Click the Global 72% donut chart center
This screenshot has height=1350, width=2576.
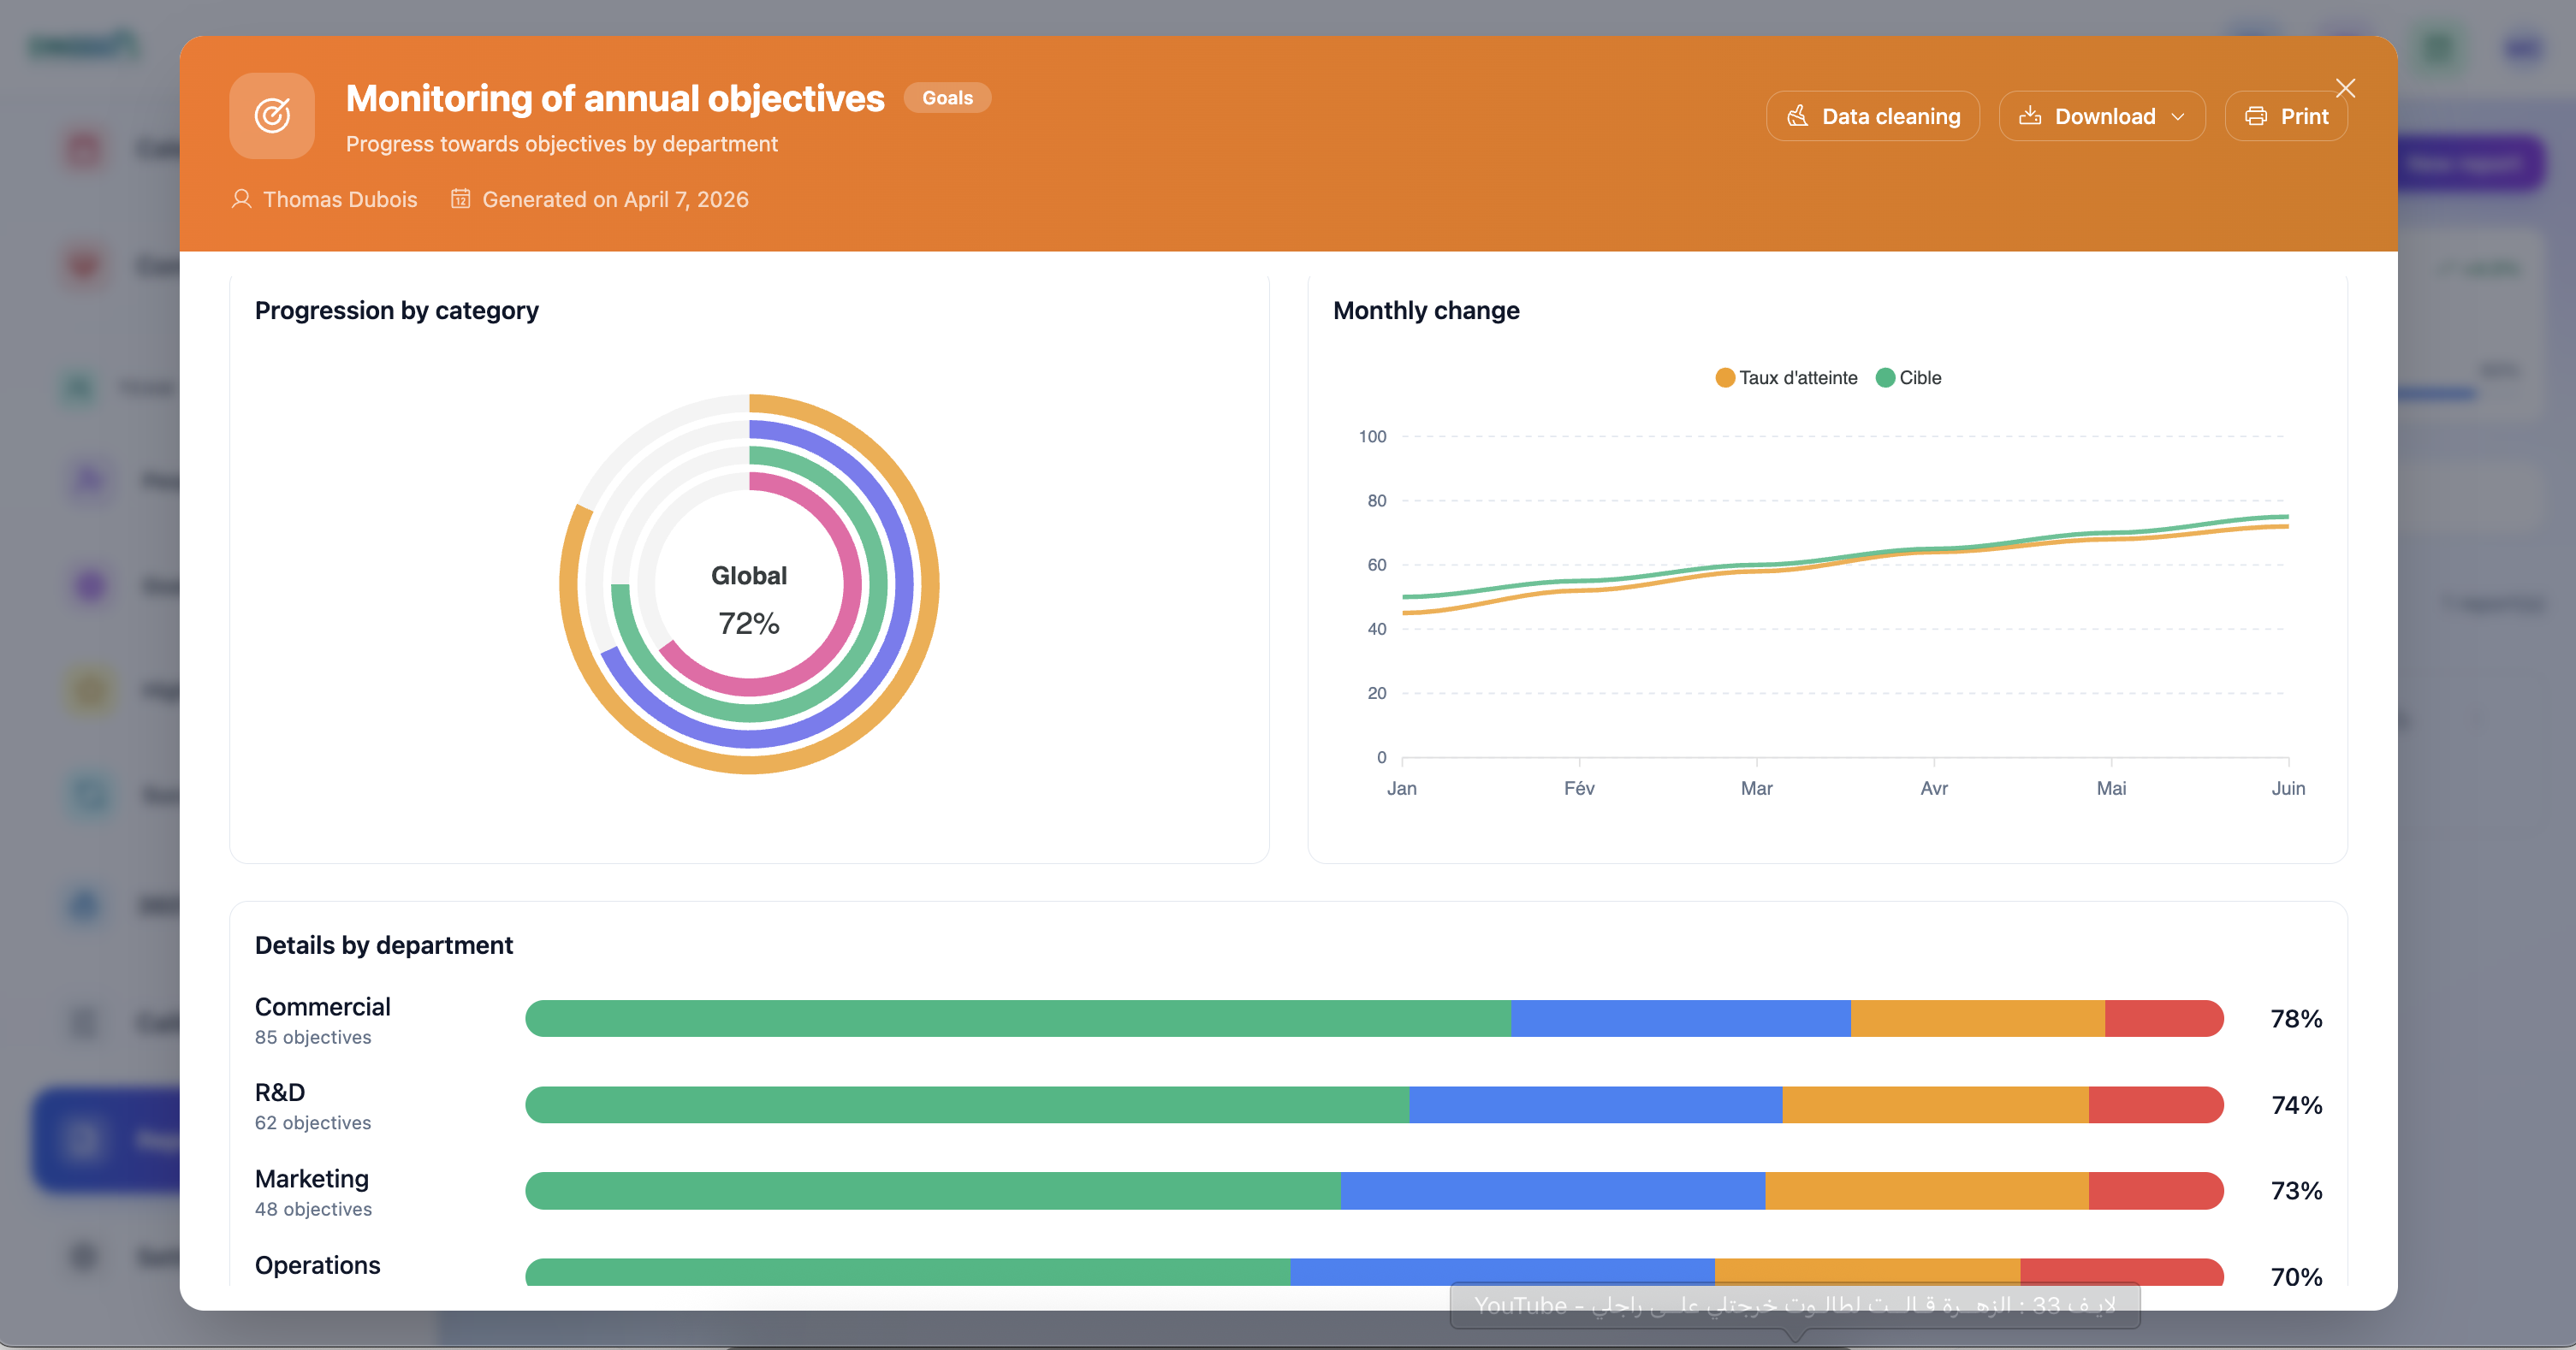click(x=749, y=598)
